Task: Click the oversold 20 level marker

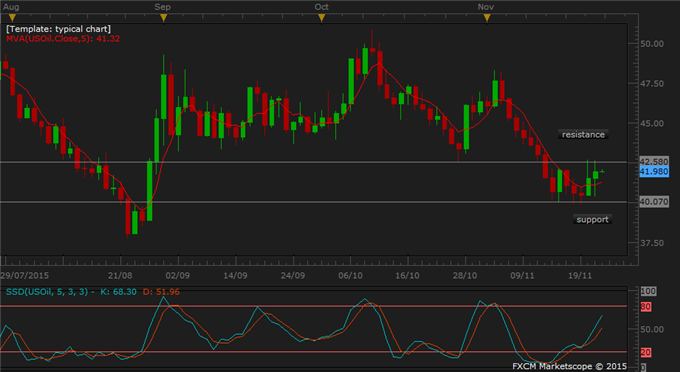Action: pyautogui.click(x=646, y=352)
